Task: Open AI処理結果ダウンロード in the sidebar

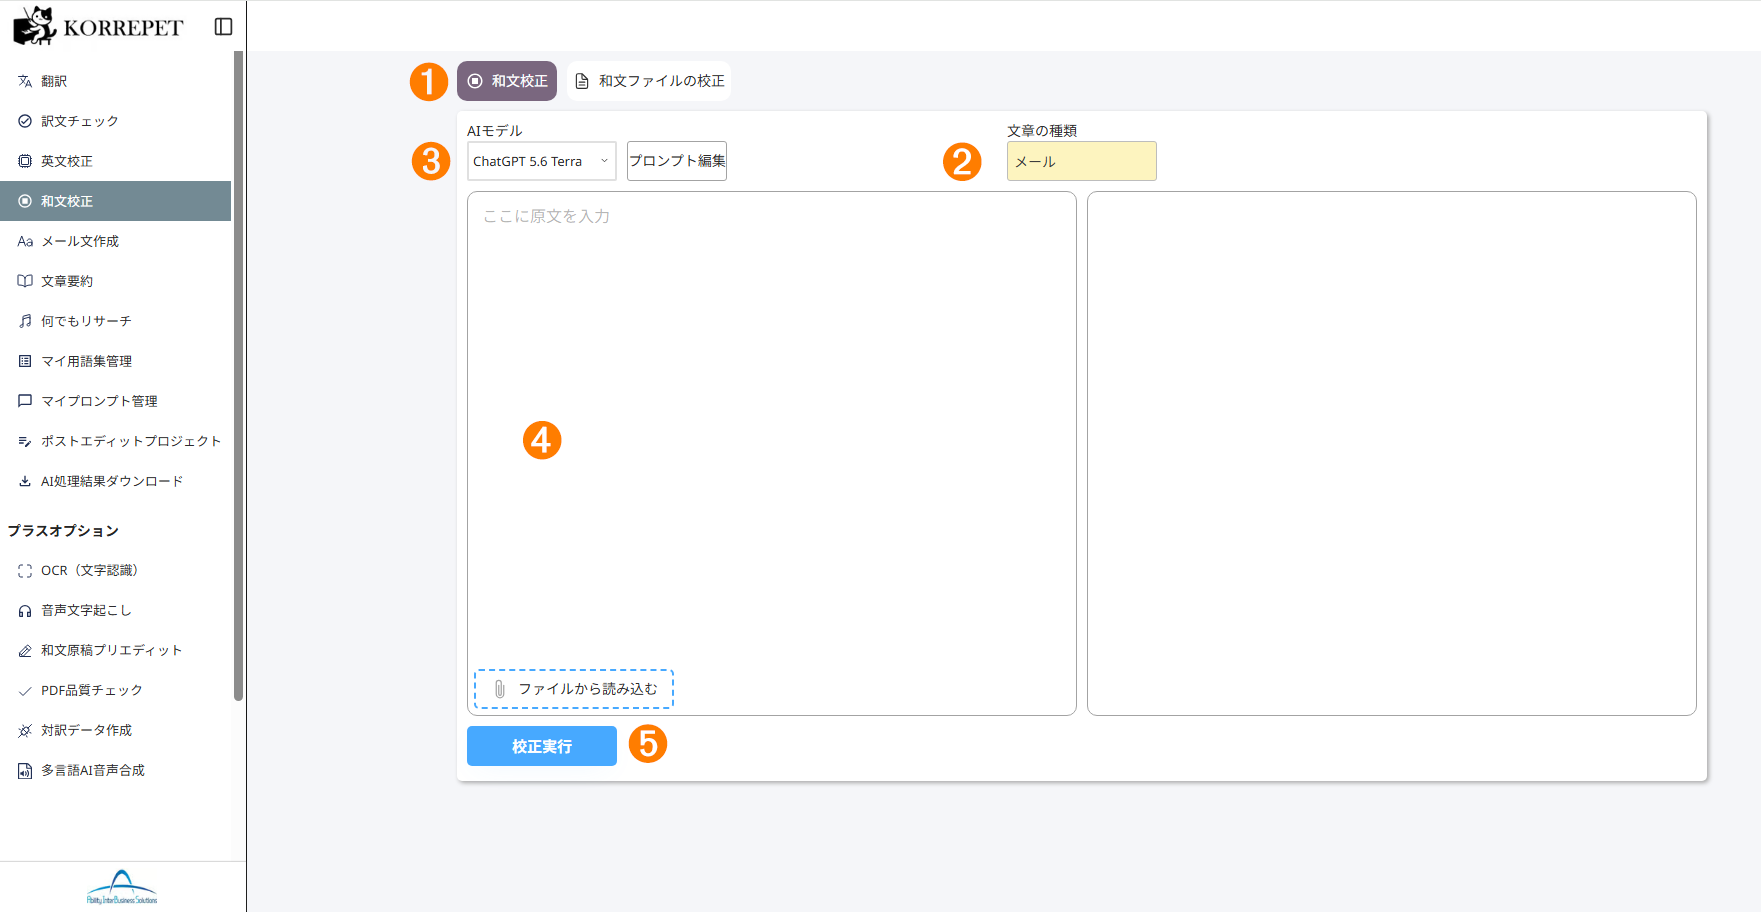Action: point(115,481)
